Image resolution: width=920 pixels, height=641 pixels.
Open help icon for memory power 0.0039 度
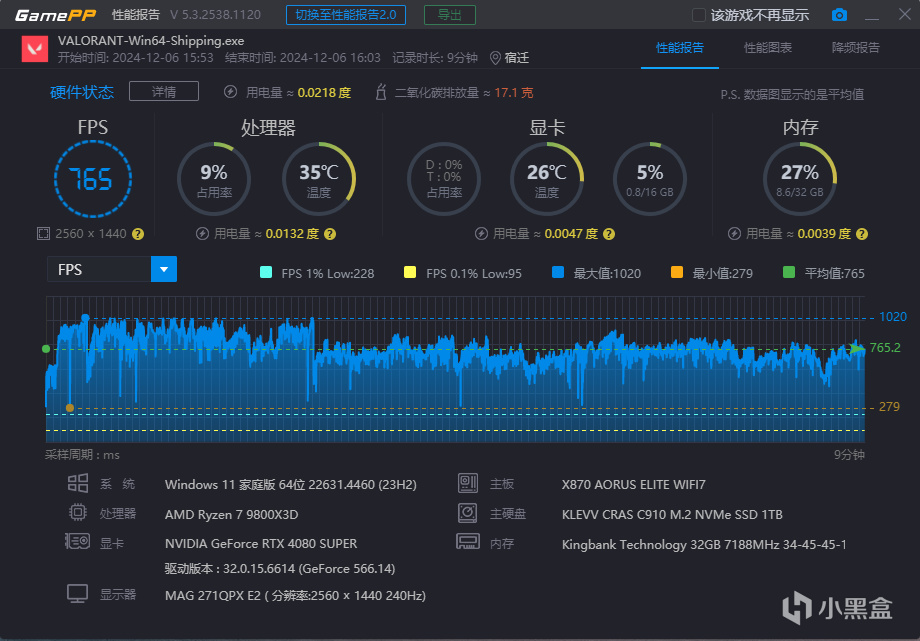tap(861, 234)
